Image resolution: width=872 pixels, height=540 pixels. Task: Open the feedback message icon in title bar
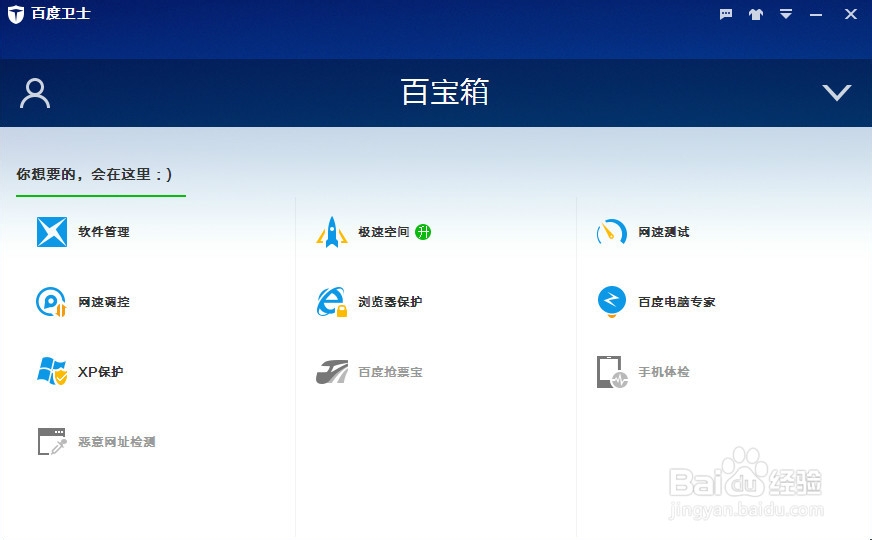726,14
